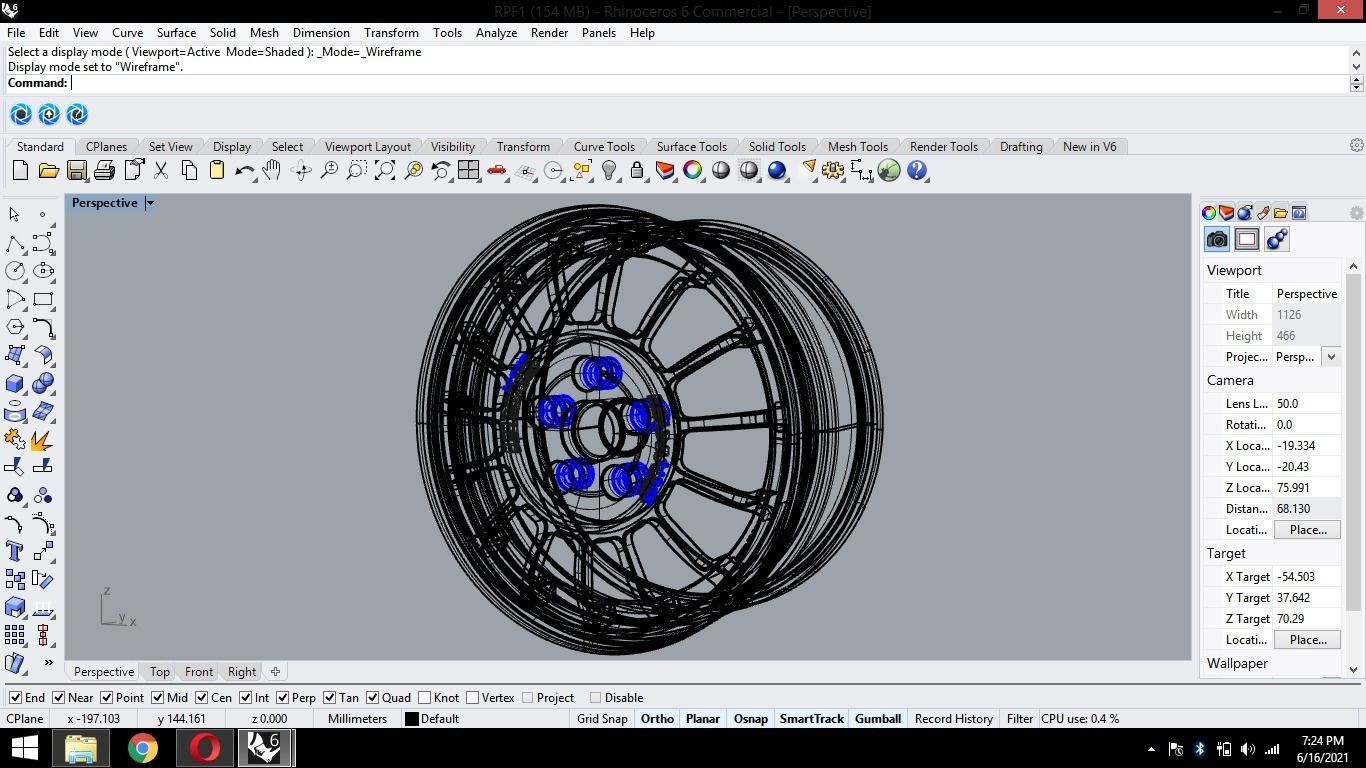
Task: Open the Surface menu
Action: click(176, 33)
